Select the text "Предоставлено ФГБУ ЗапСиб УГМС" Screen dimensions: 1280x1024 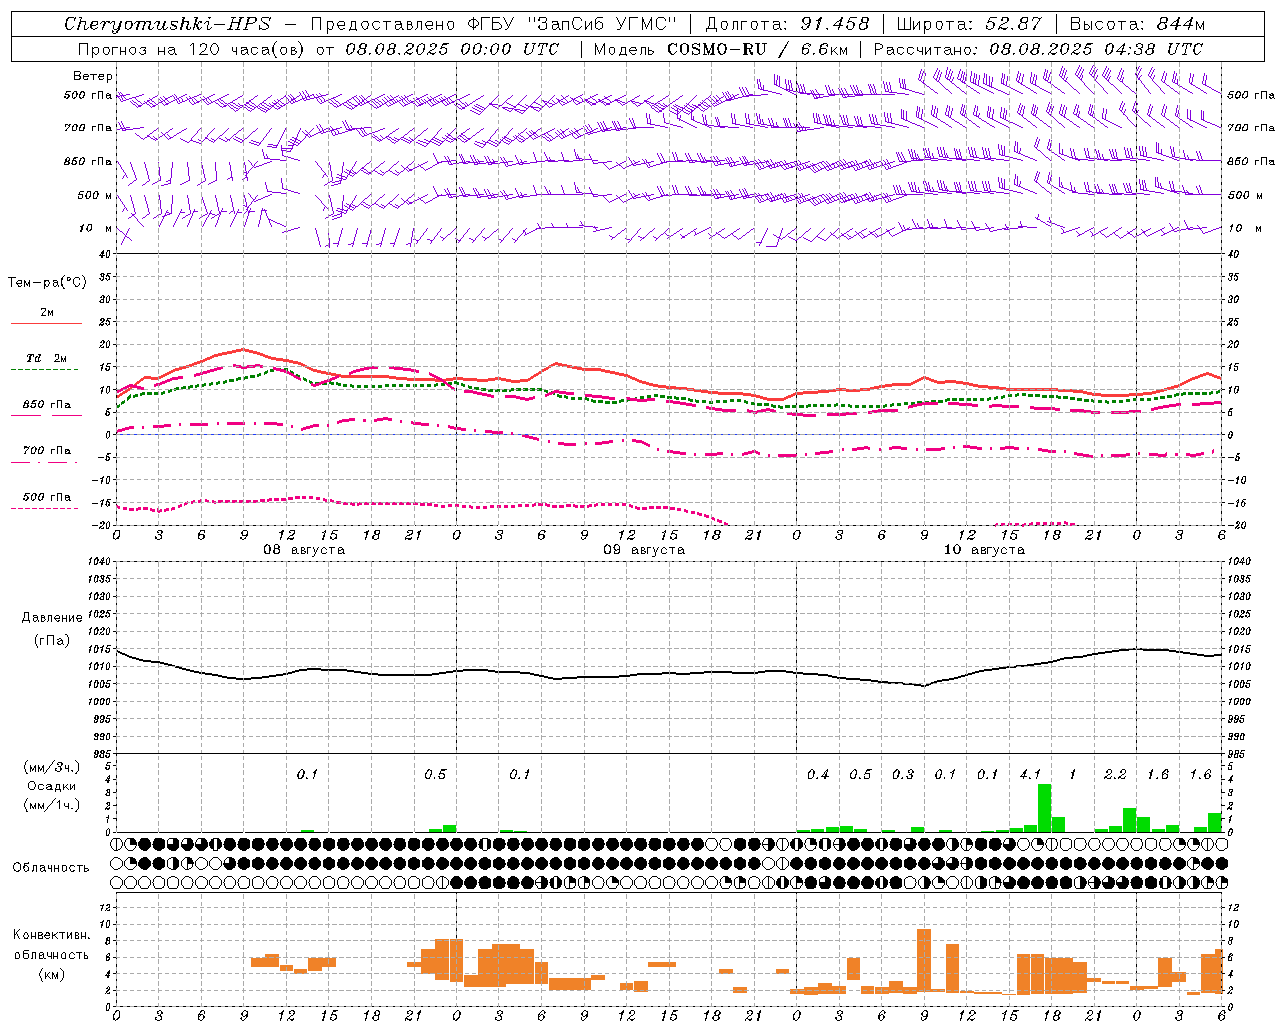[x=494, y=24]
